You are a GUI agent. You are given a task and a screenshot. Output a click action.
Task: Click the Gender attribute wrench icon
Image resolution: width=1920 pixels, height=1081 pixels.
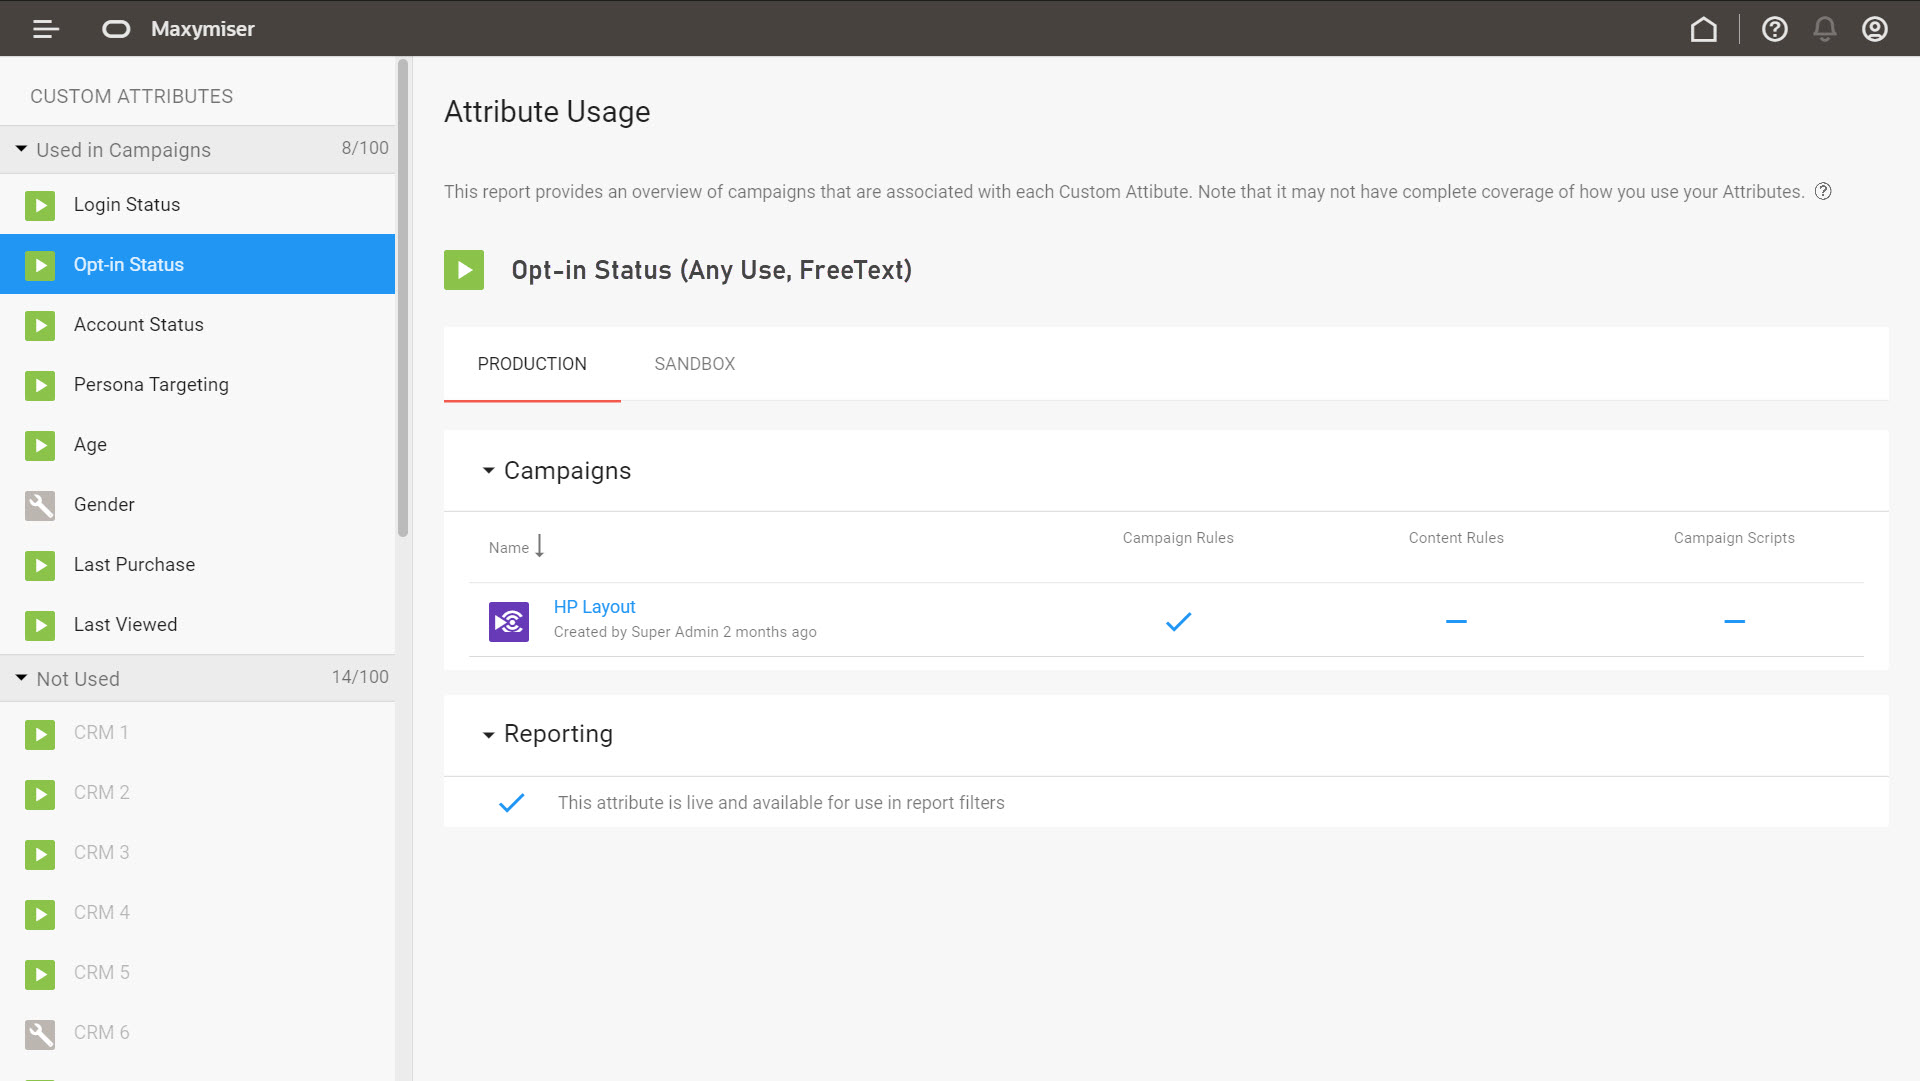coord(40,505)
